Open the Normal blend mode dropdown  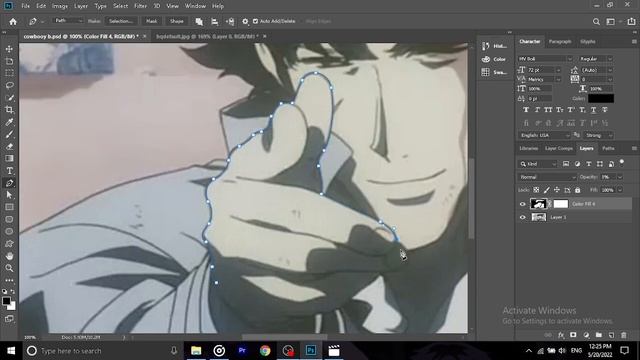[547, 177]
